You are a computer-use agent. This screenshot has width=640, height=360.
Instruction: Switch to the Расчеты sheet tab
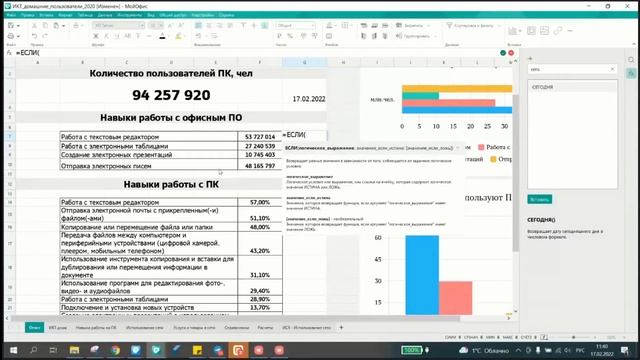tap(265, 327)
